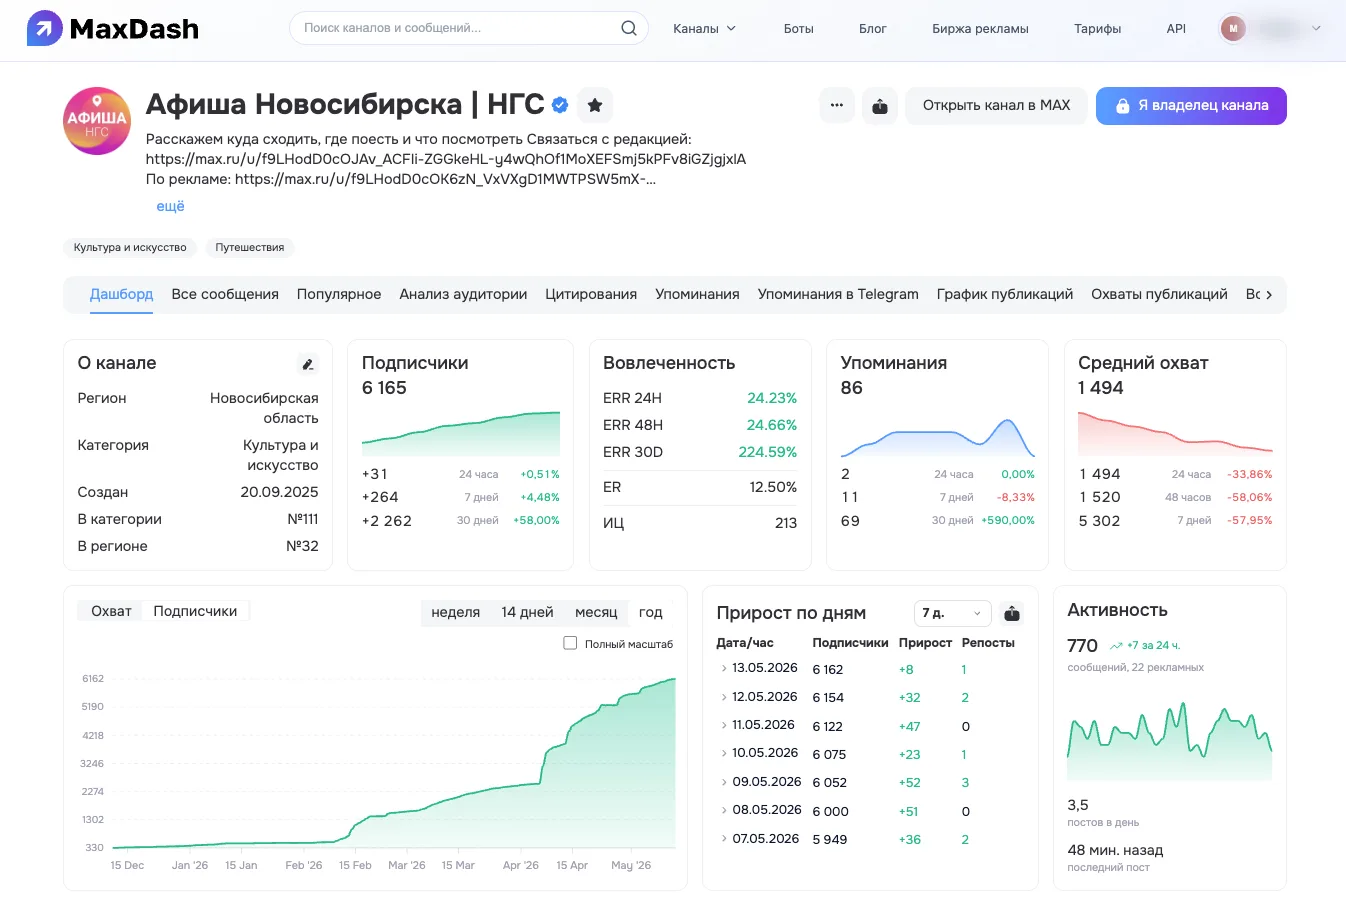Expand description with ещё link
This screenshot has width=1346, height=915.
[x=170, y=206]
